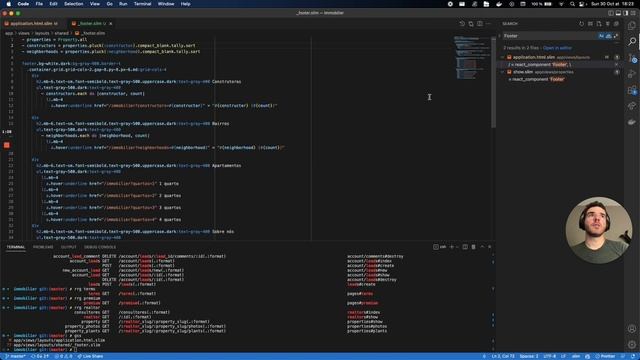Click the split editor icon in editor toolbar
The width and height of the screenshot is (640, 360).
point(480,24)
